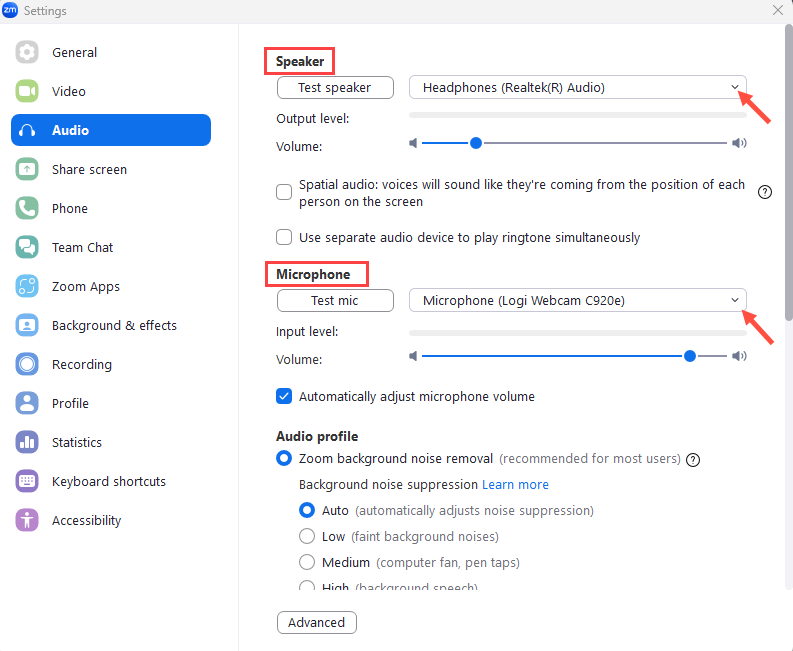
Task: Enable separate audio device for ringtone
Action: pyautogui.click(x=284, y=237)
